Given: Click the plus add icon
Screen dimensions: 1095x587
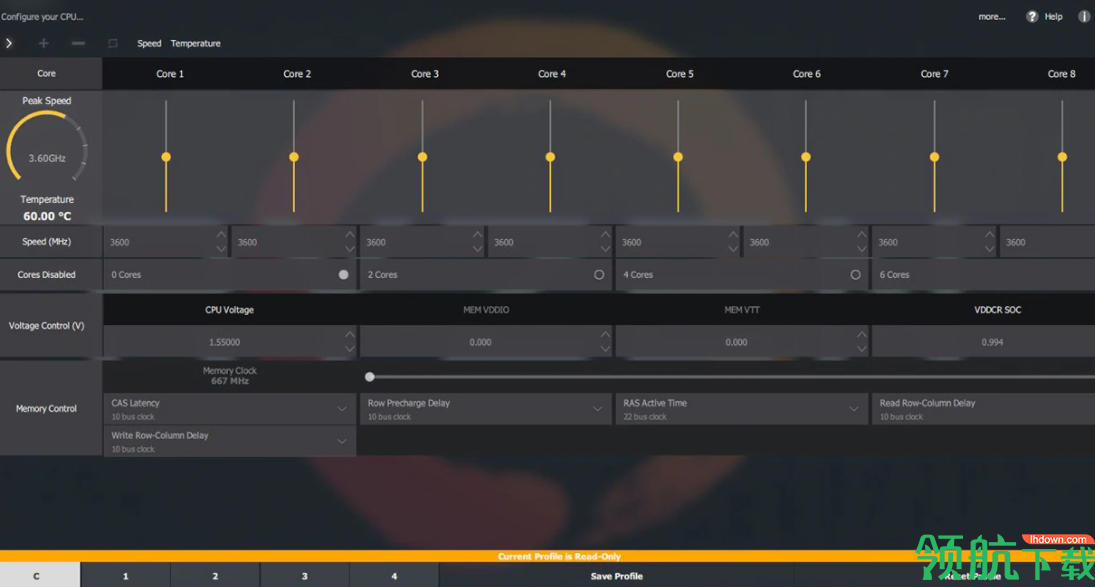Looking at the screenshot, I should [x=43, y=43].
